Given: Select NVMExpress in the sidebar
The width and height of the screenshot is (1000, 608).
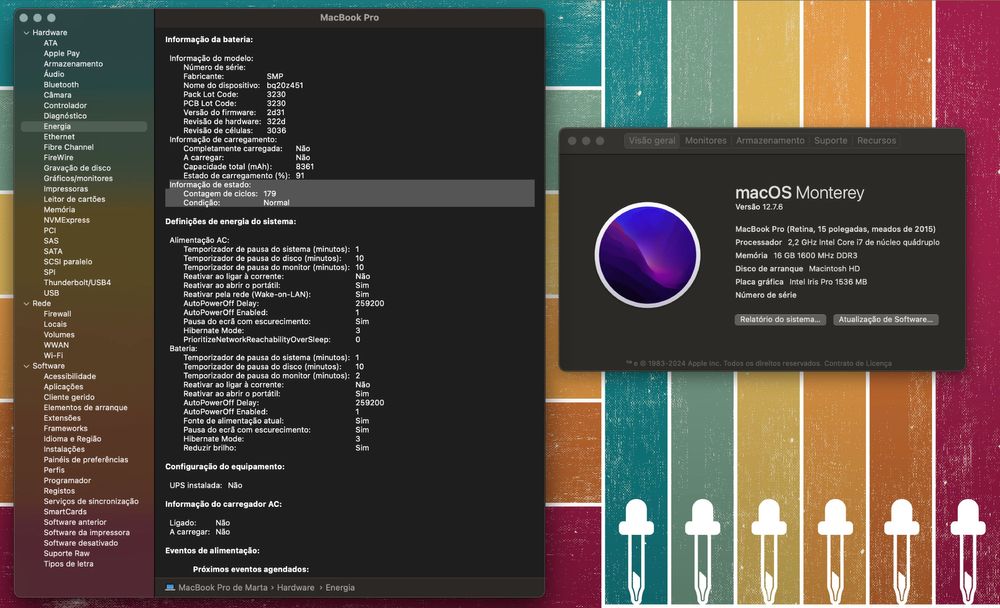Looking at the screenshot, I should 66,220.
